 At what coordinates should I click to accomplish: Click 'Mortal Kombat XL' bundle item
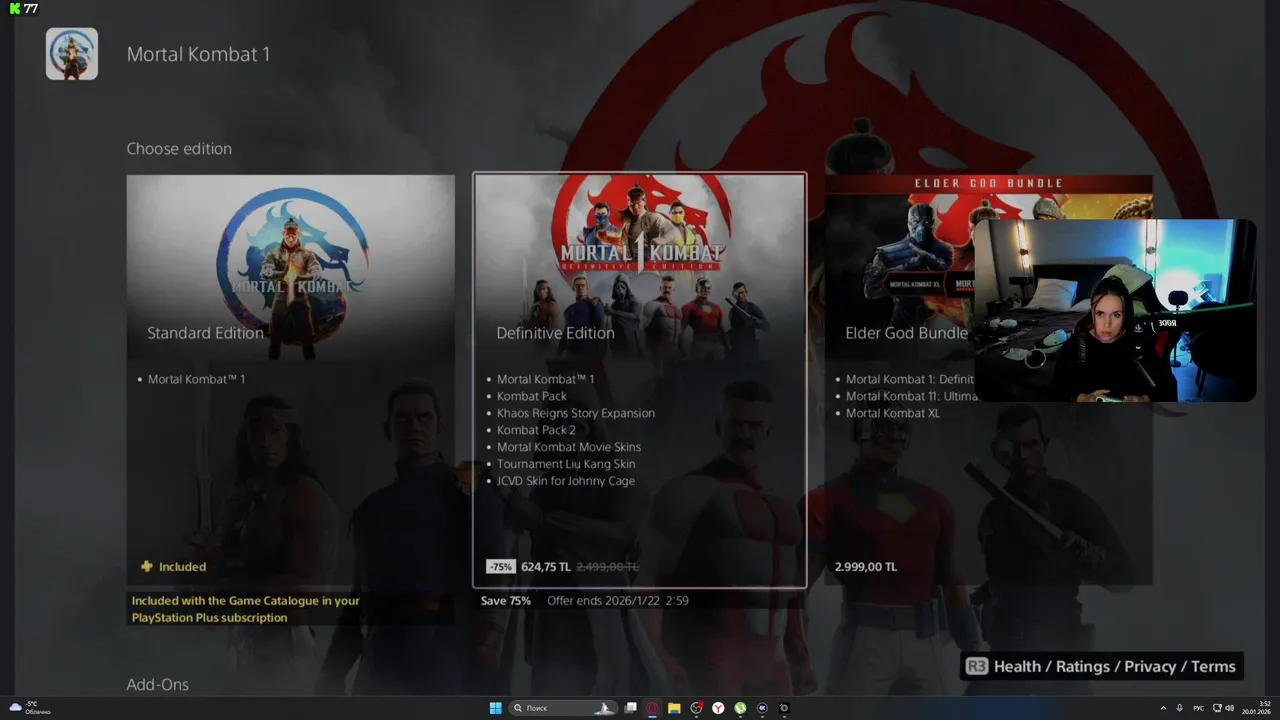(x=893, y=413)
